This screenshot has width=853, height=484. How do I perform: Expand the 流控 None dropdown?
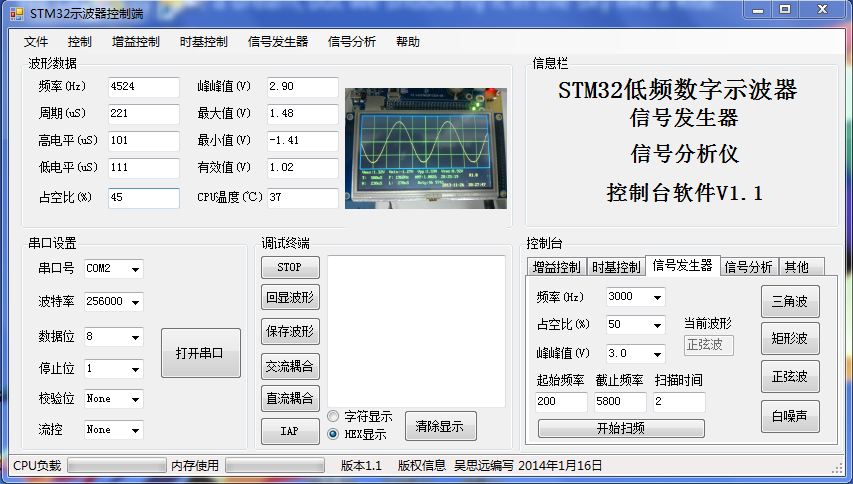pos(135,430)
